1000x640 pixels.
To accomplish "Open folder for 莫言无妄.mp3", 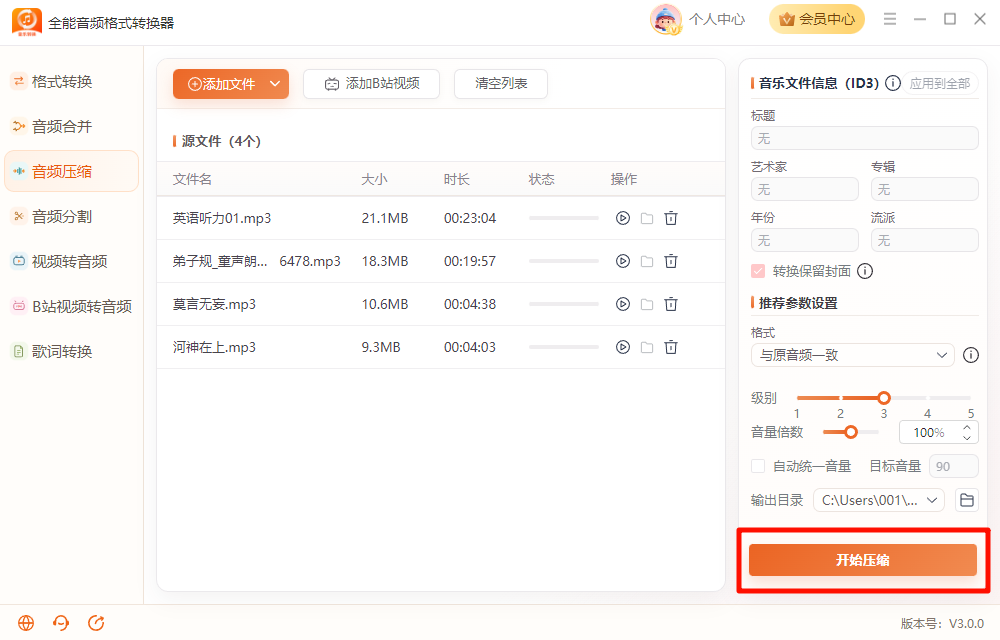I will click(x=647, y=304).
